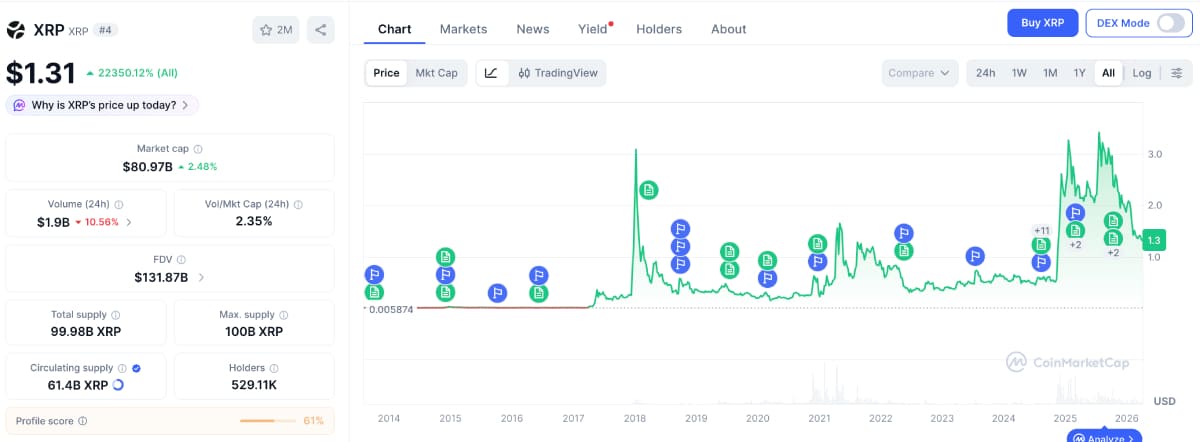Image resolution: width=1200 pixels, height=442 pixels.
Task: Expand "Why is XRP's price up today?"
Action: [103, 105]
